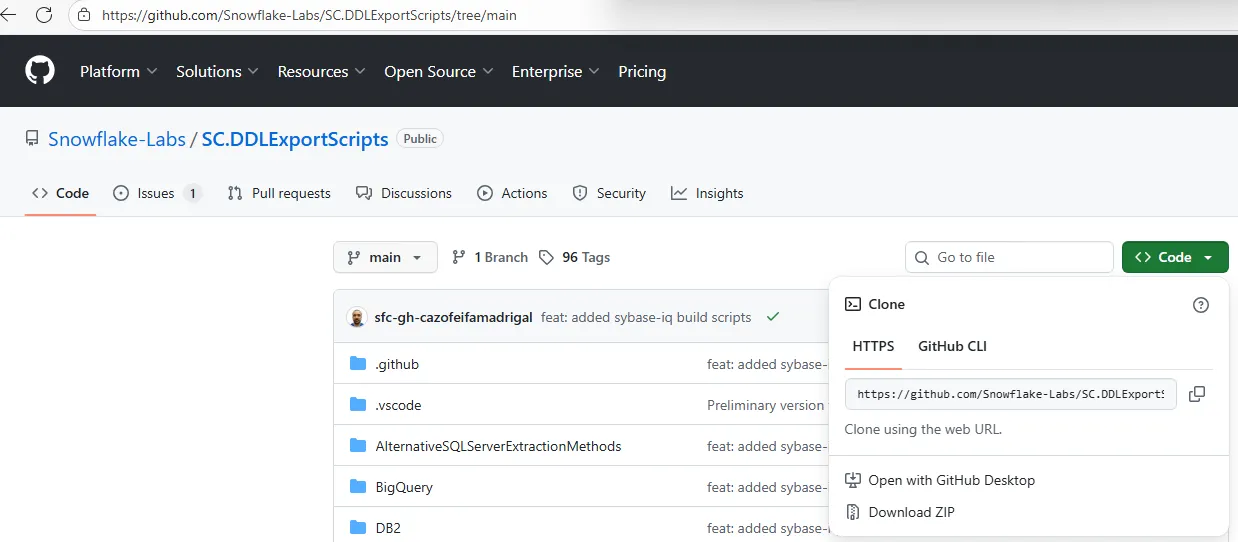Click Open with GitHub Desktop
This screenshot has width=1238, height=542.
coord(940,480)
